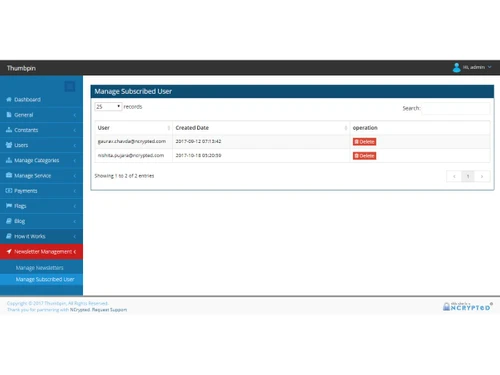This screenshot has height=375, width=500.
Task: Click the Flags flag icon
Action: [9, 206]
